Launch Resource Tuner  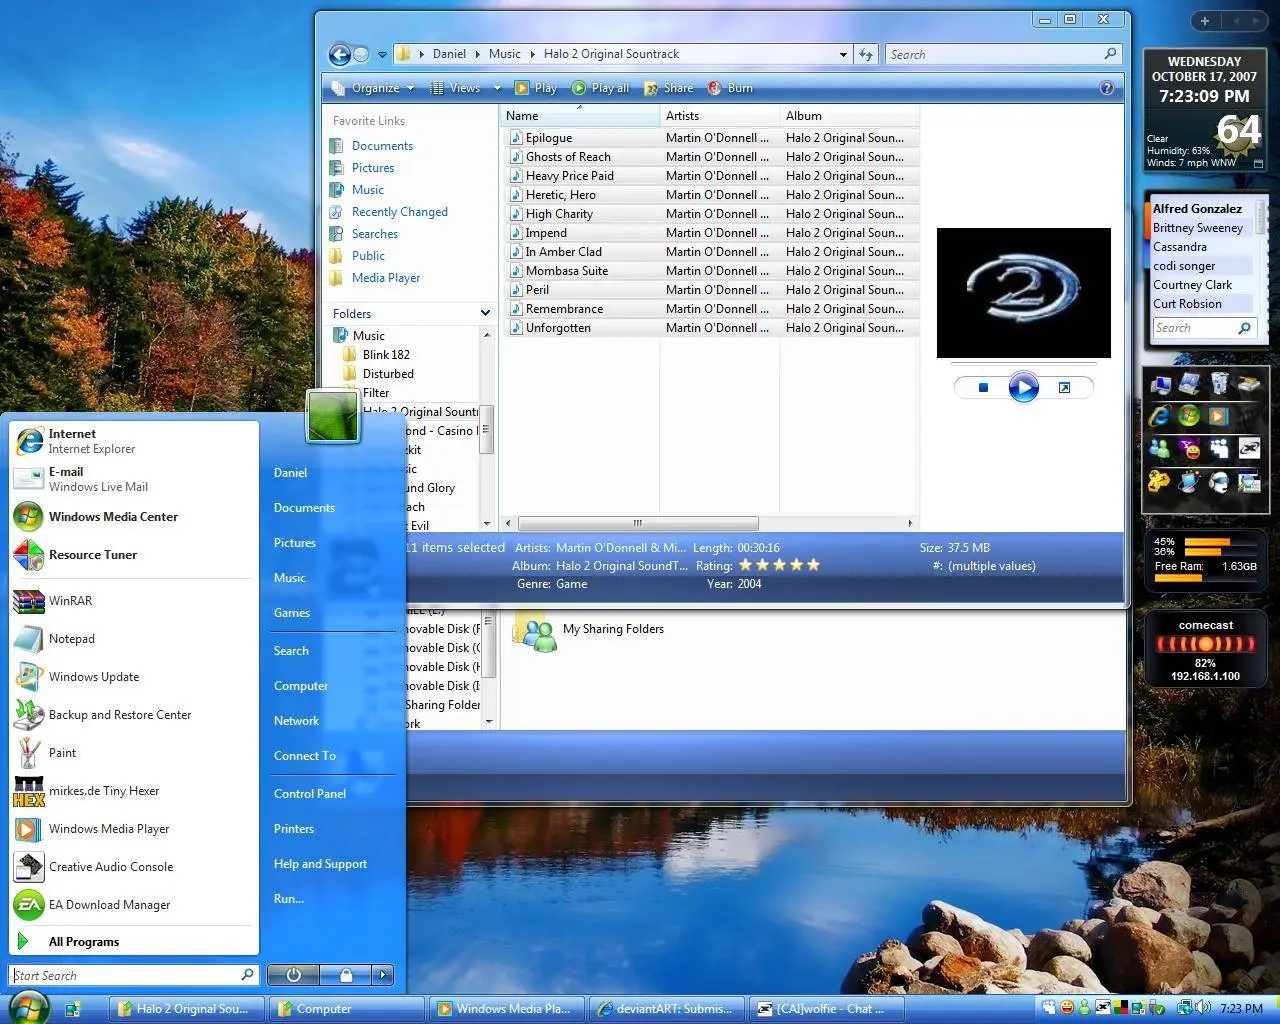(133, 555)
